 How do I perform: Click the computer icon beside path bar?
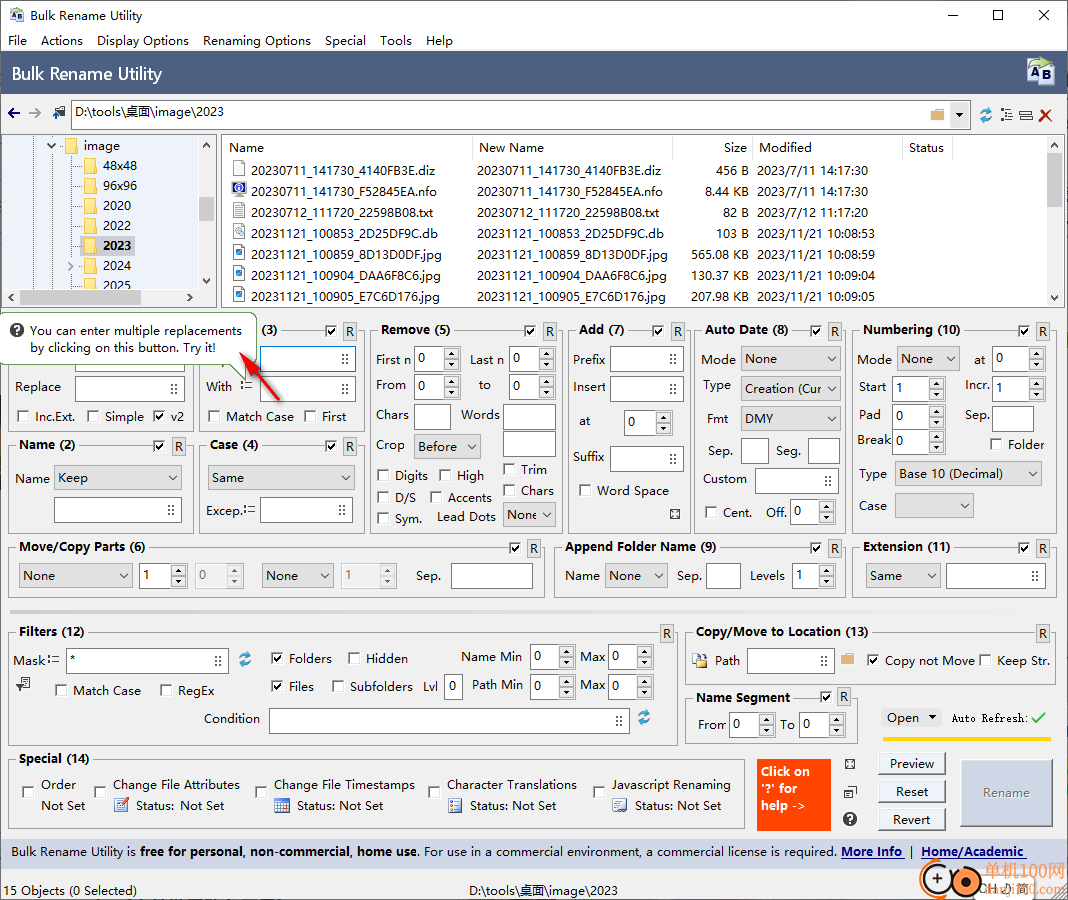click(59, 112)
